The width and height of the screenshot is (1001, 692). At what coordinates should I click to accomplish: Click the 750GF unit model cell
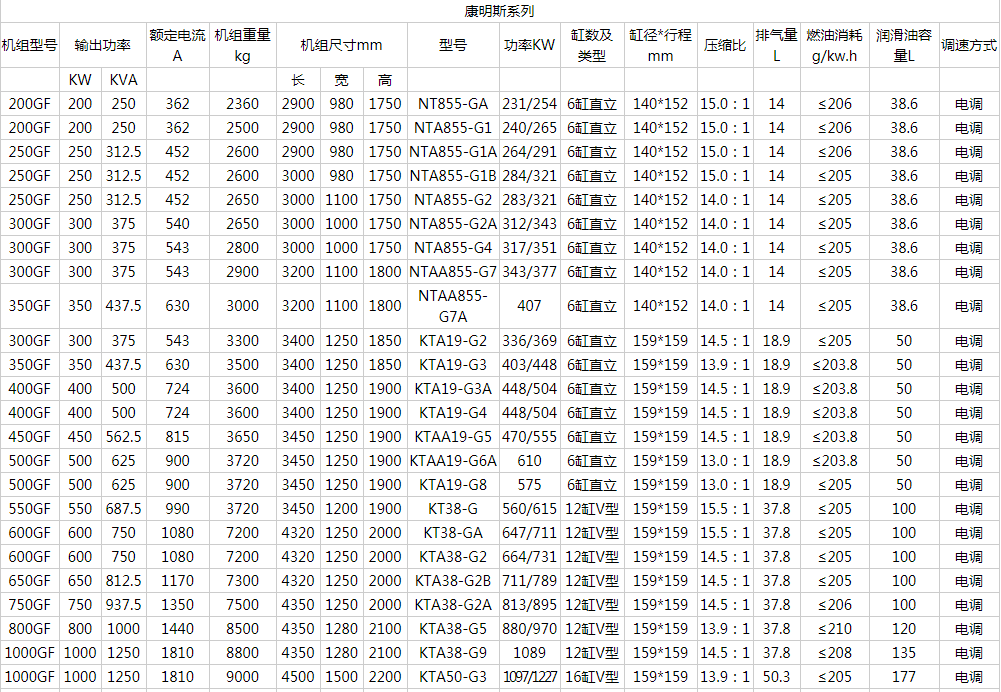click(x=29, y=605)
